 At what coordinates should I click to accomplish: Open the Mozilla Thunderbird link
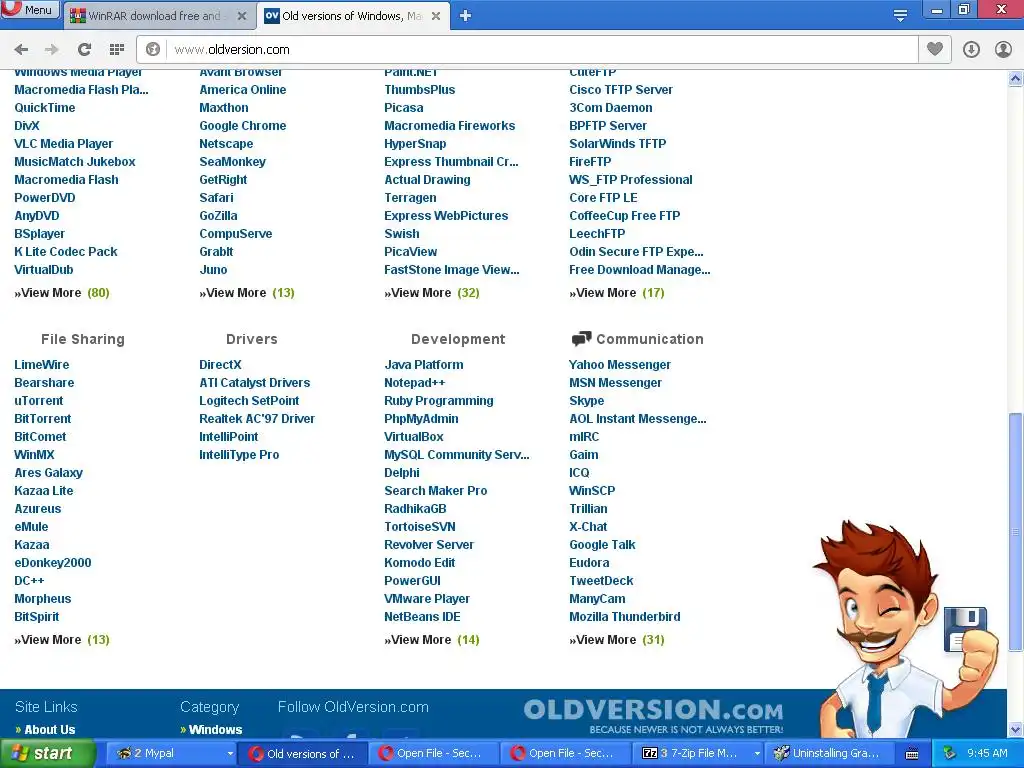(x=624, y=616)
